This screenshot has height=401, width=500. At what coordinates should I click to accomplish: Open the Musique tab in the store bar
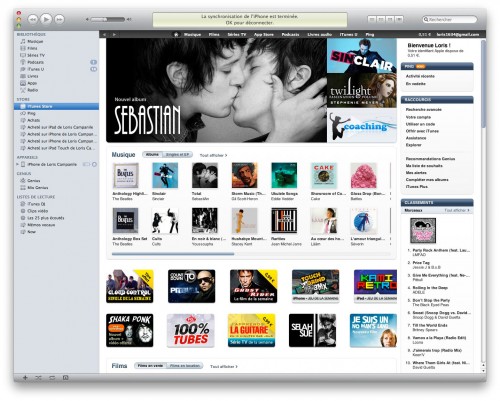point(192,34)
